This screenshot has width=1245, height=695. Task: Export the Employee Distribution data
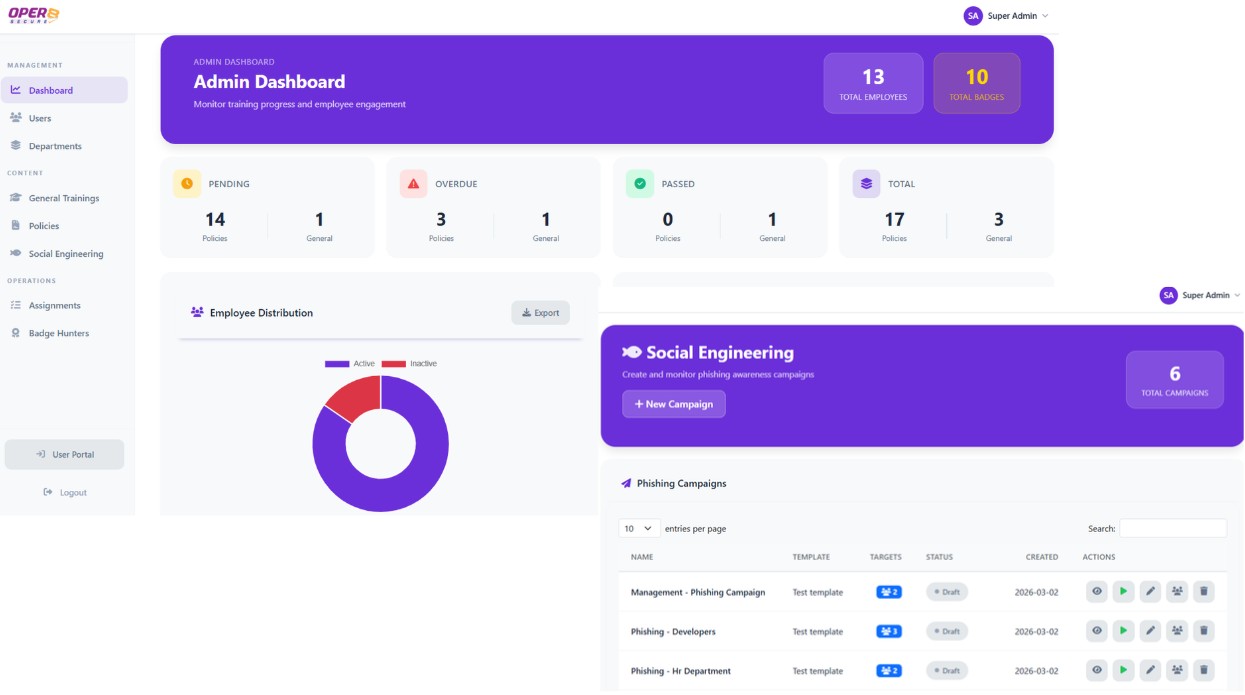coord(540,312)
